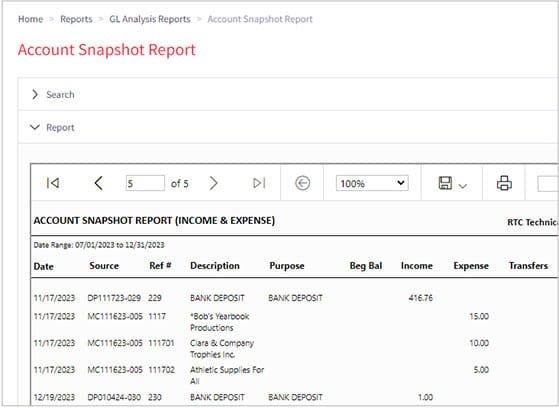Click the Expense column header
The image size is (559, 408).
click(471, 266)
